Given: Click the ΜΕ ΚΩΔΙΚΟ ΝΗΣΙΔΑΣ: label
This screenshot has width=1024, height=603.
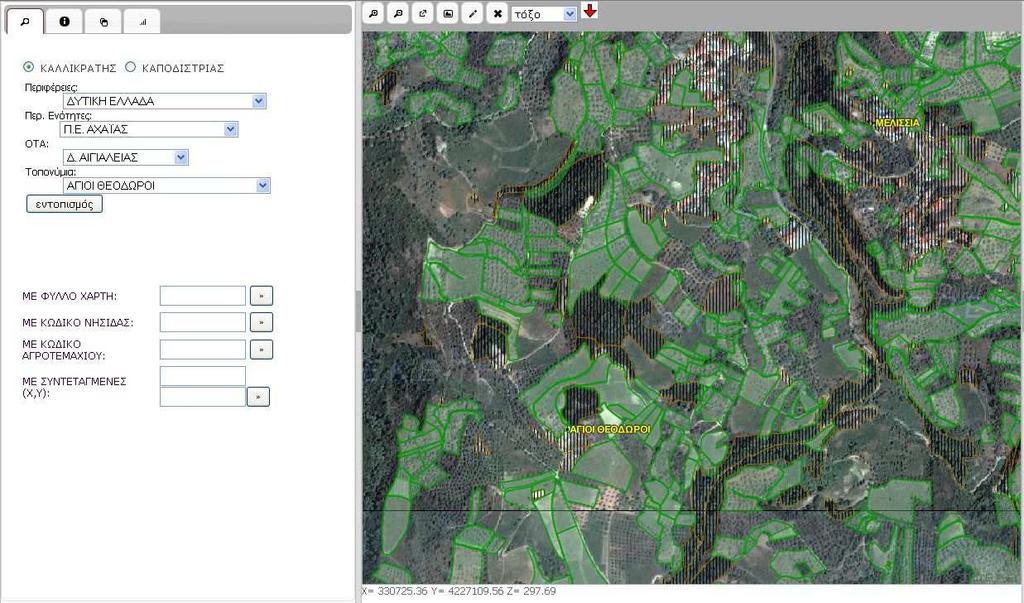Looking at the screenshot, I should click(x=78, y=322).
